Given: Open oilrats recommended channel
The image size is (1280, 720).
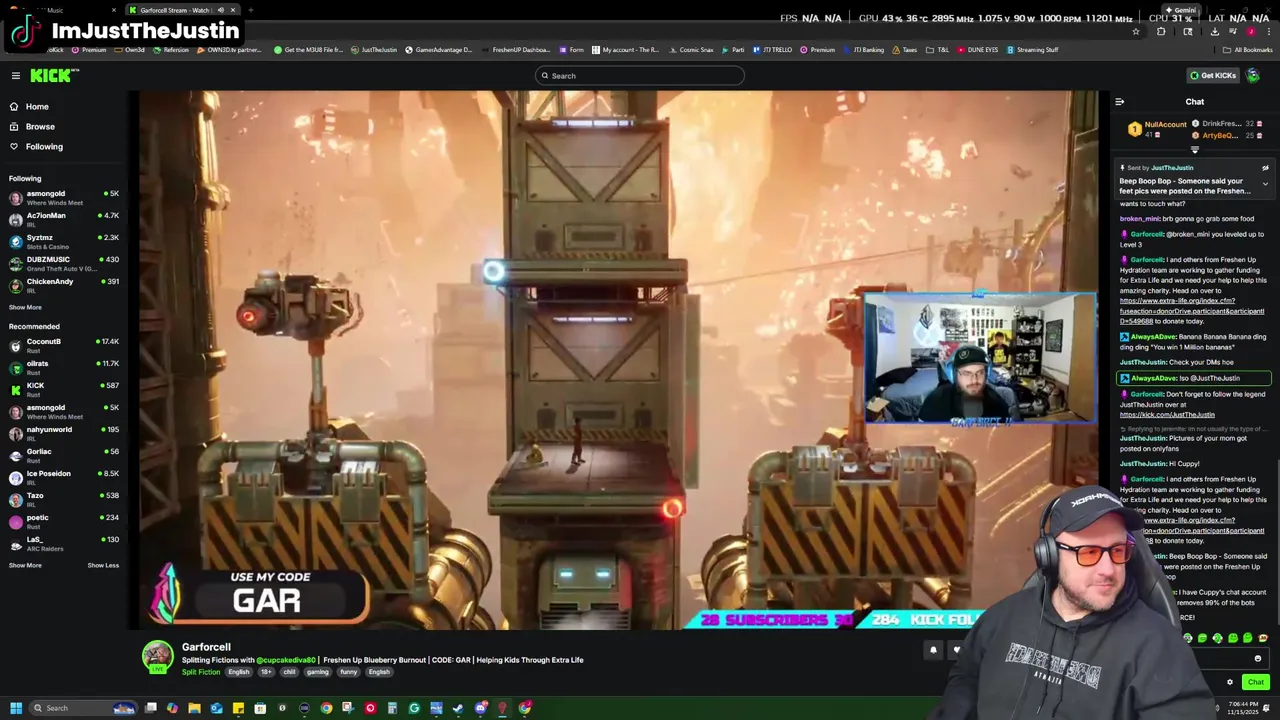Looking at the screenshot, I should point(64,367).
